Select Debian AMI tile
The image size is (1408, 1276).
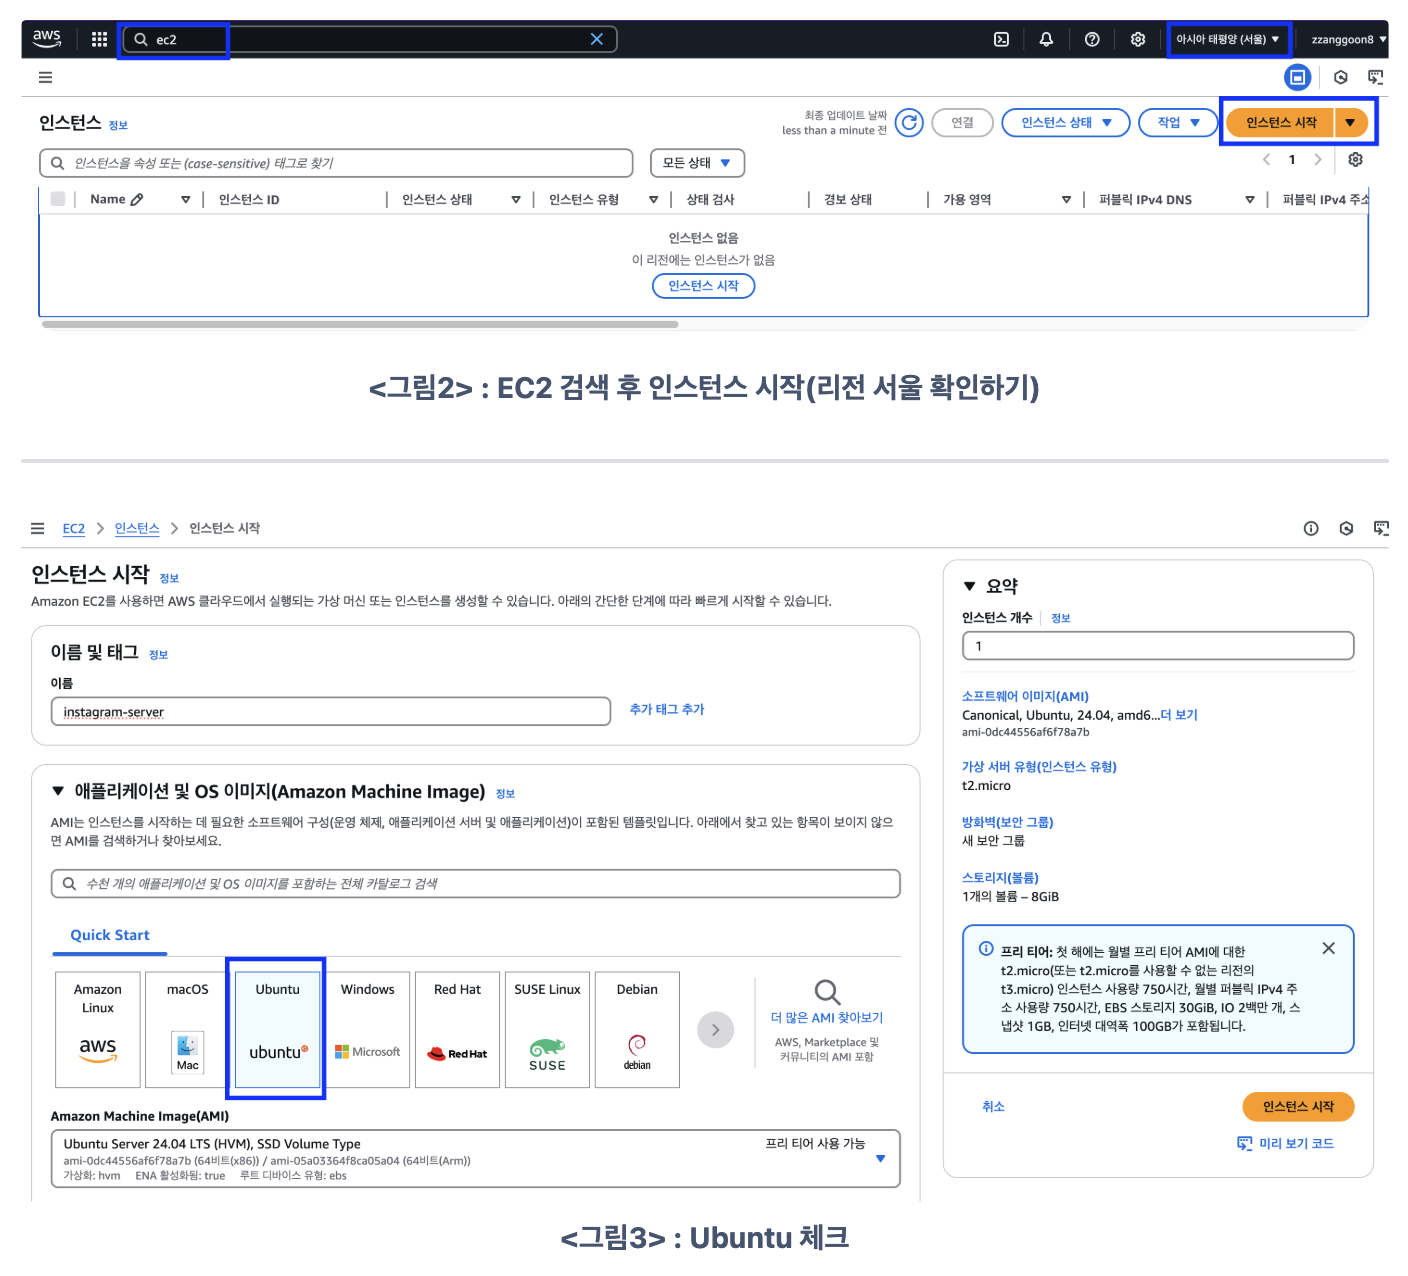point(637,1029)
